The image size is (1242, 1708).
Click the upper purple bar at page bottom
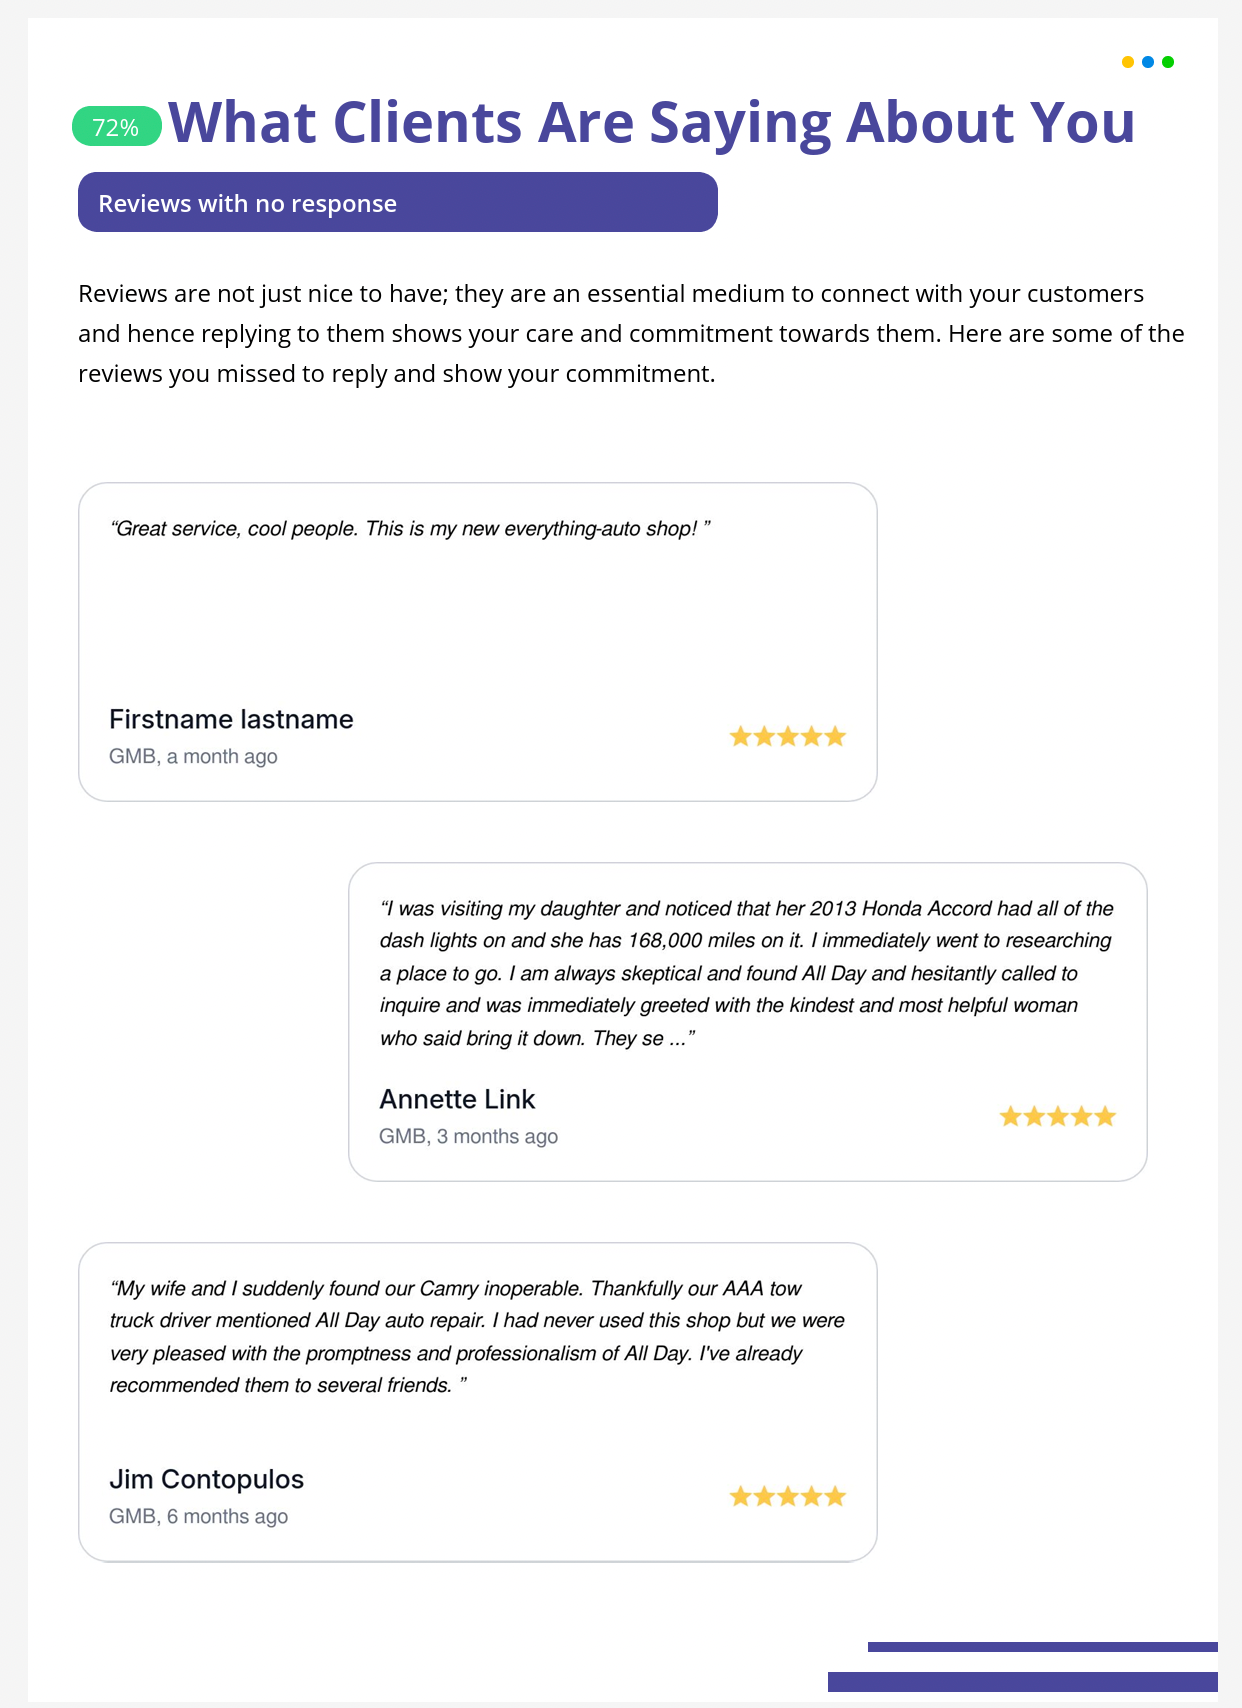point(1042,1647)
